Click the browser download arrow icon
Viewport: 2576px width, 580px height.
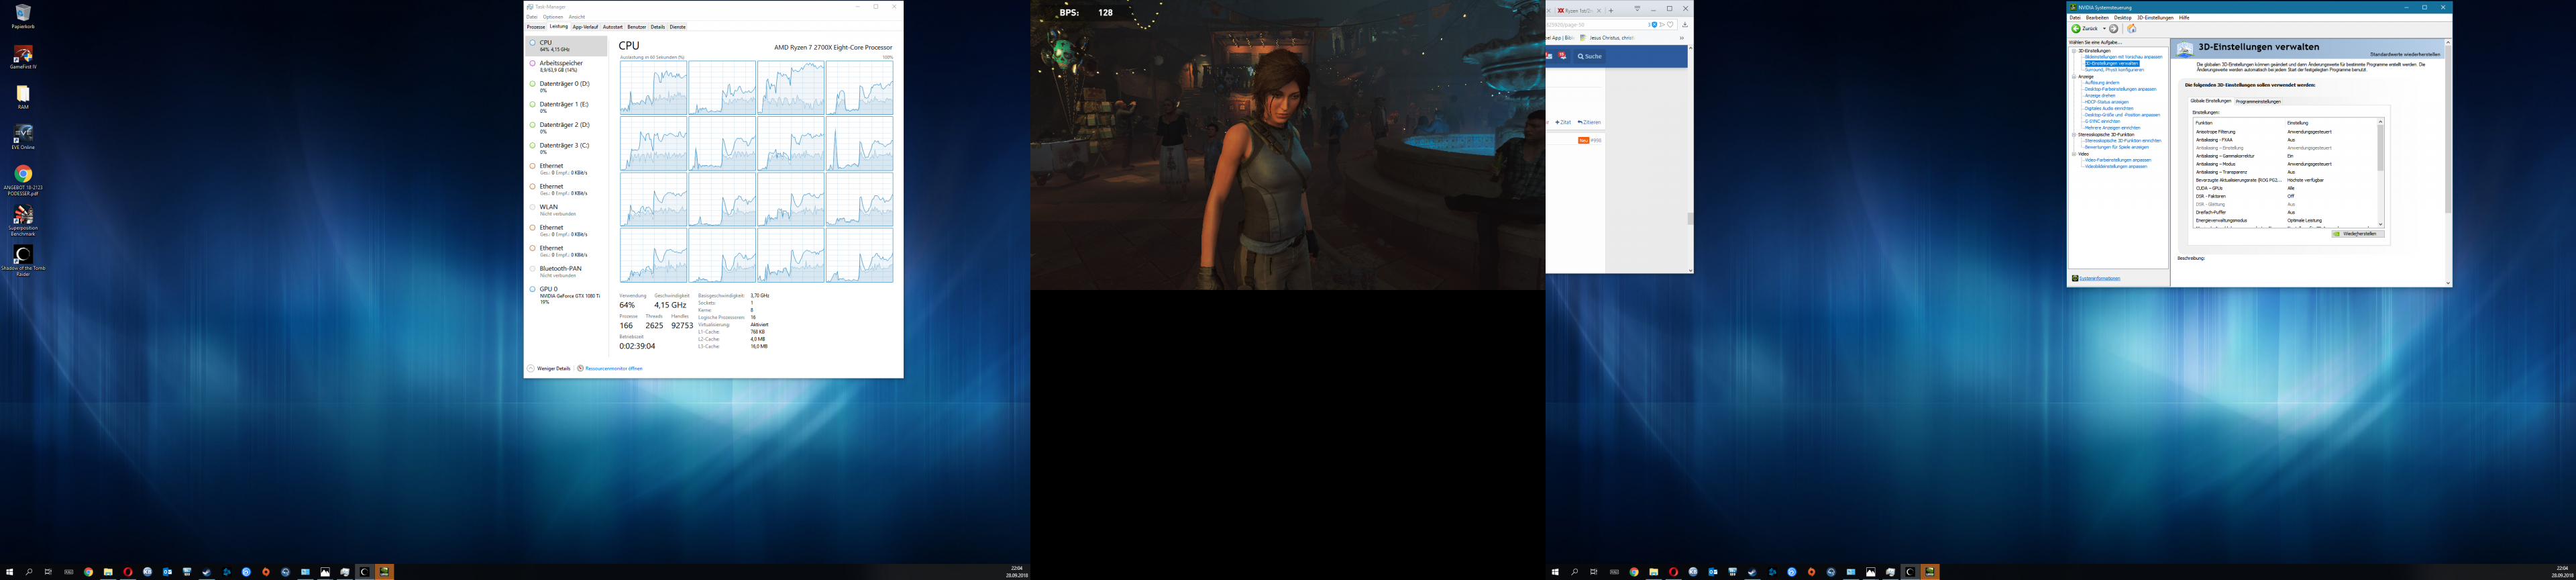point(1685,24)
